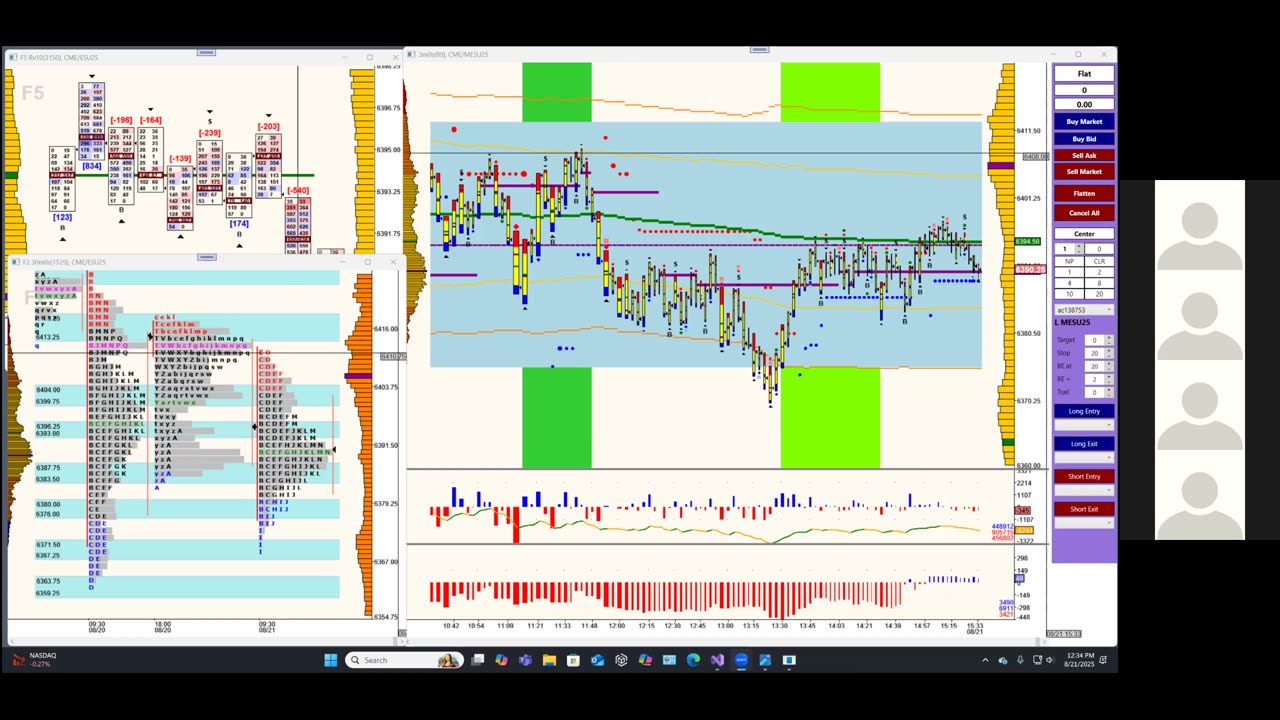Click the Short Exit button
This screenshot has height=720, width=1280.
(1084, 509)
